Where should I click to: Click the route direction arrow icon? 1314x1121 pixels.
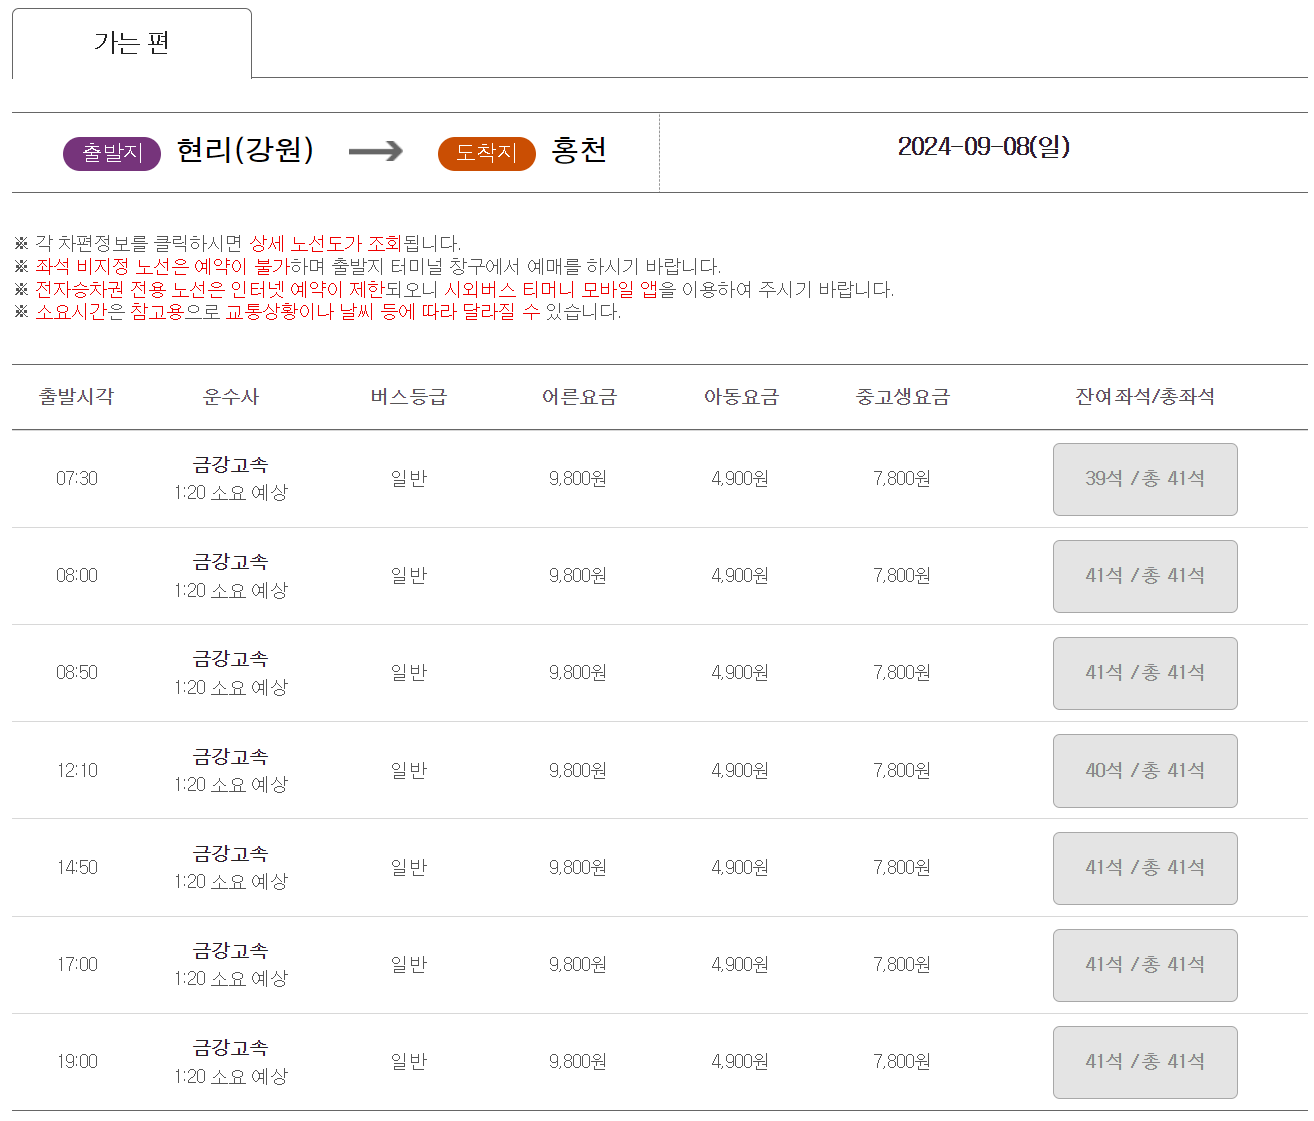[x=376, y=151]
